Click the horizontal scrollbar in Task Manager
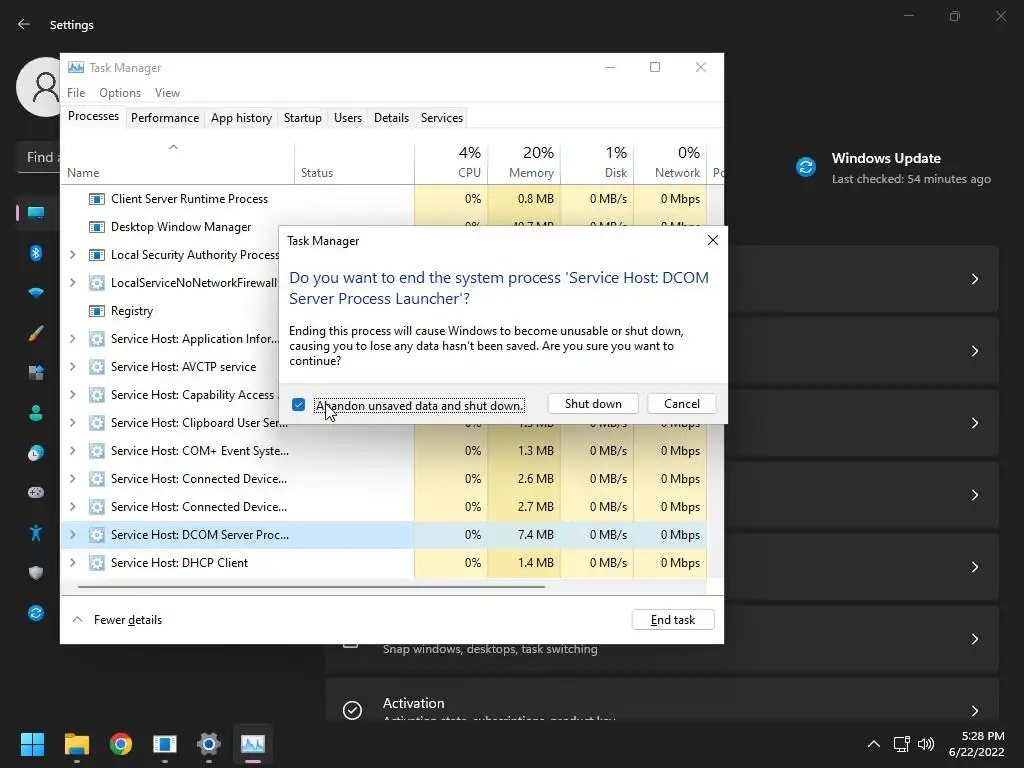1024x768 pixels. 311,587
